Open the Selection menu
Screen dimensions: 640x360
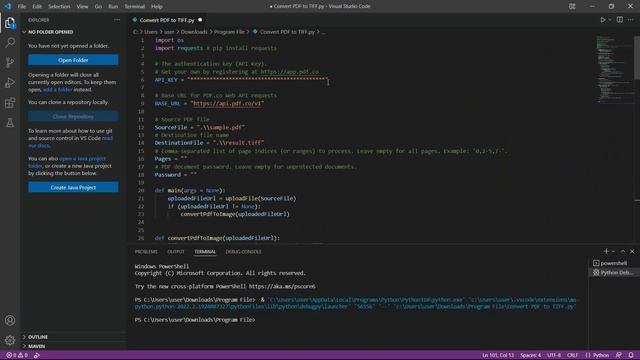point(59,6)
